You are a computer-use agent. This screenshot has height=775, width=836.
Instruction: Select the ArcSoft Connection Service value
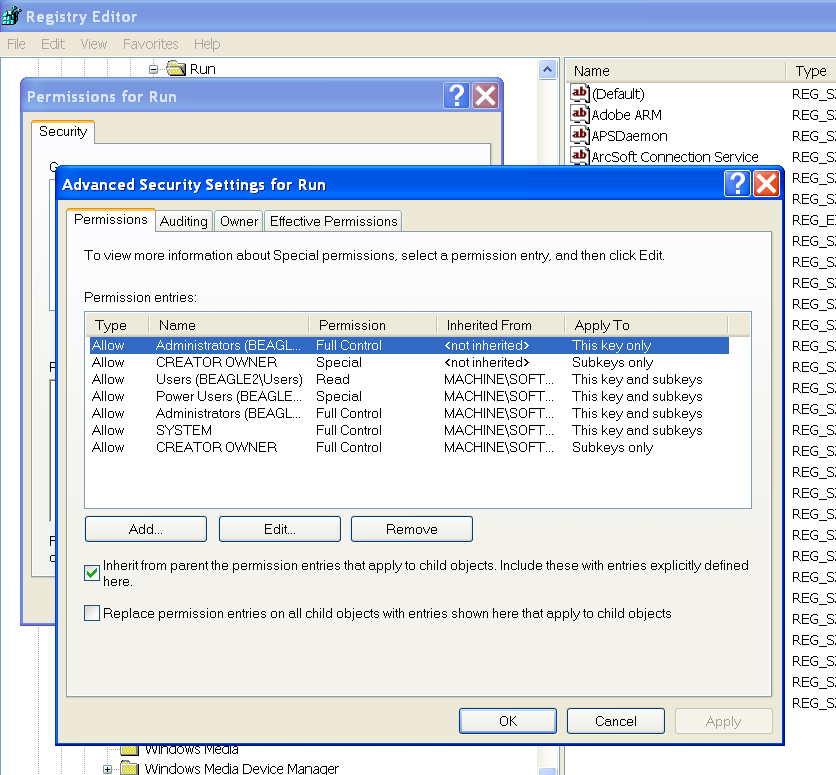pos(674,157)
